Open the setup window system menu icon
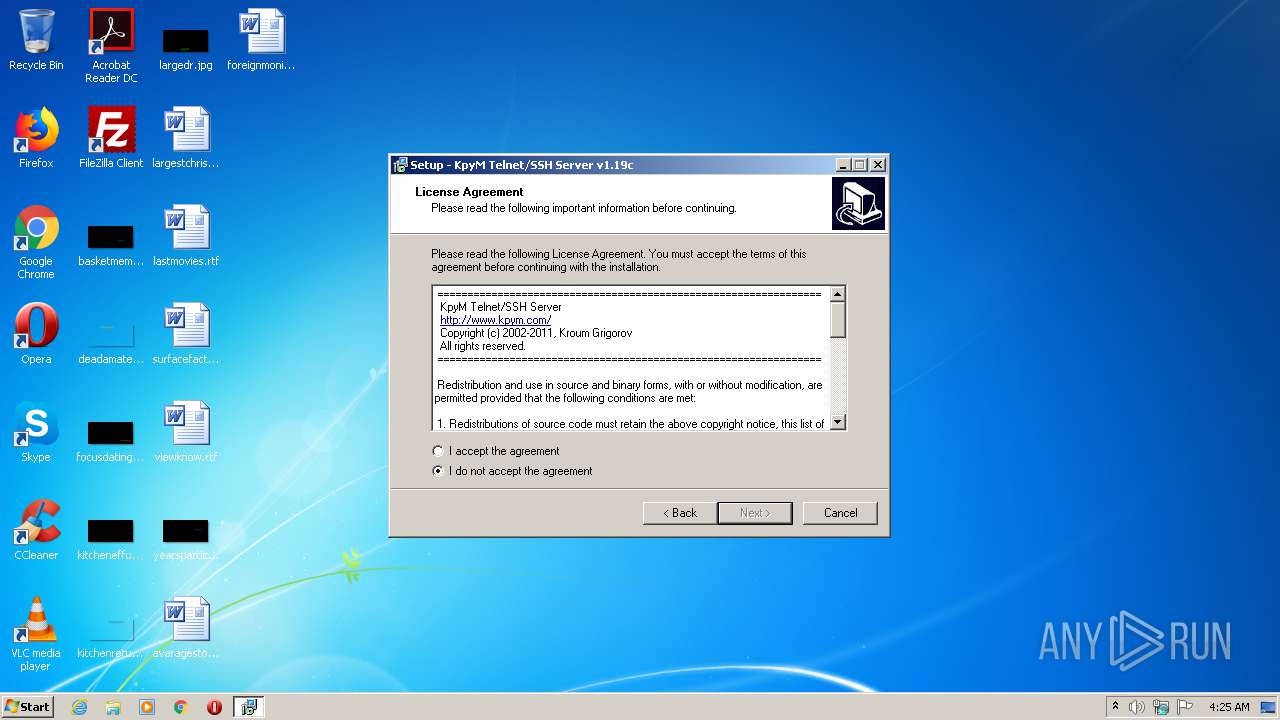 [x=400, y=165]
